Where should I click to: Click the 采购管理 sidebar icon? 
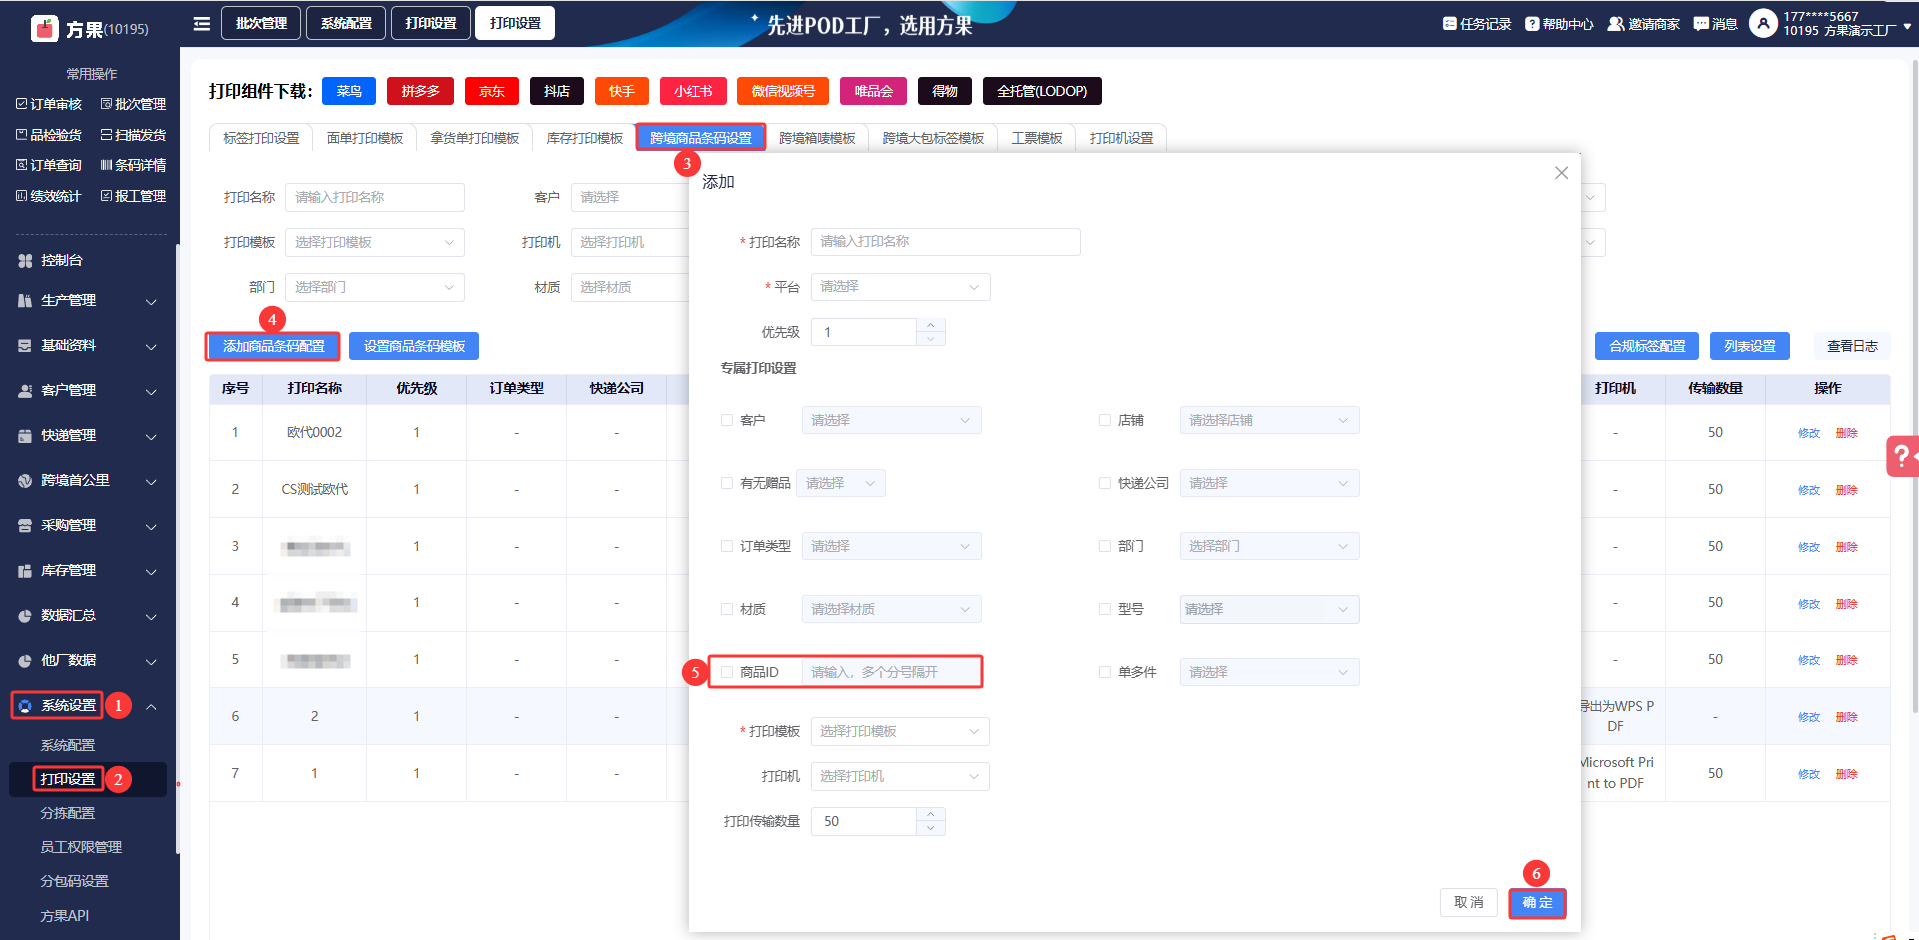pos(25,525)
